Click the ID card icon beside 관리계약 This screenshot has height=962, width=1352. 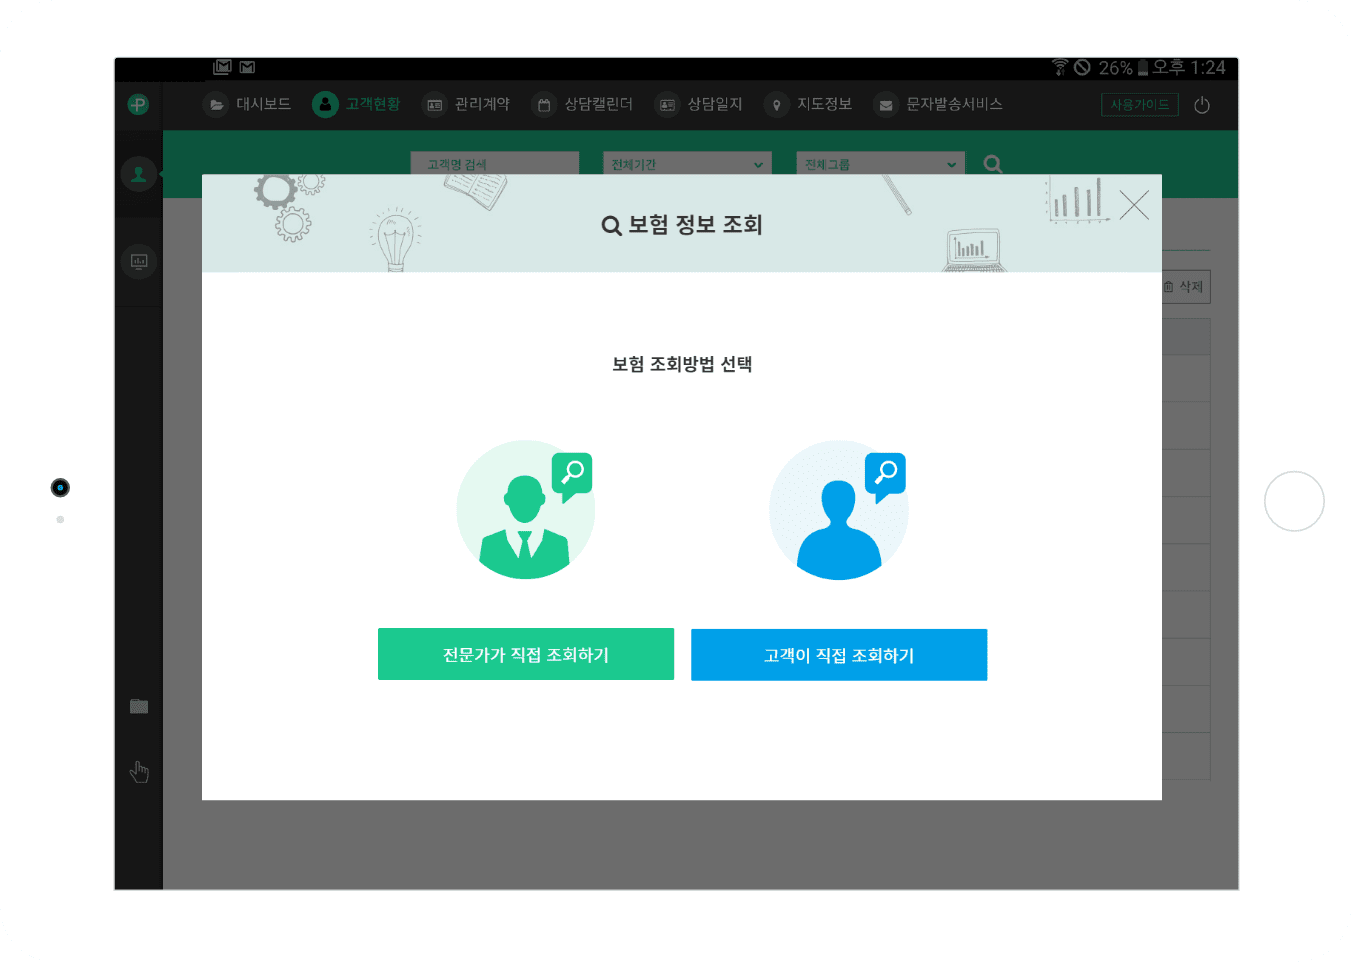click(x=435, y=104)
